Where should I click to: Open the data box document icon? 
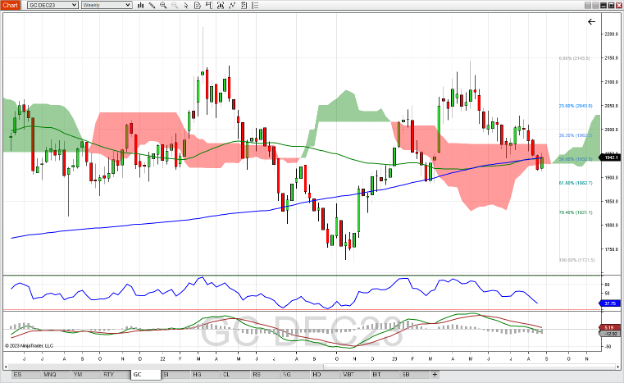click(197, 5)
